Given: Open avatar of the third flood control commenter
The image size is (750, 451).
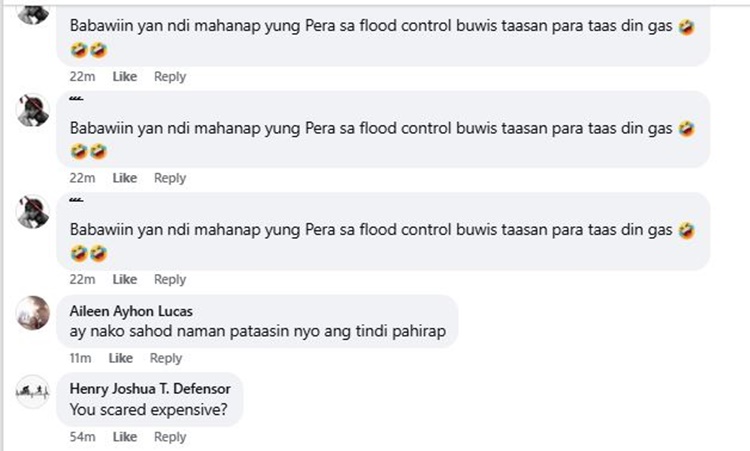Looking at the screenshot, I should pyautogui.click(x=33, y=212).
